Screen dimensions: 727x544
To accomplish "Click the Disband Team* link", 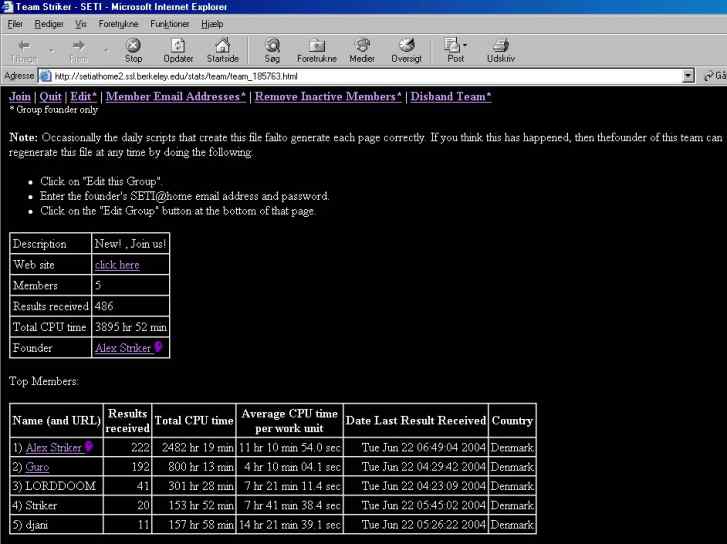I will pos(451,96).
